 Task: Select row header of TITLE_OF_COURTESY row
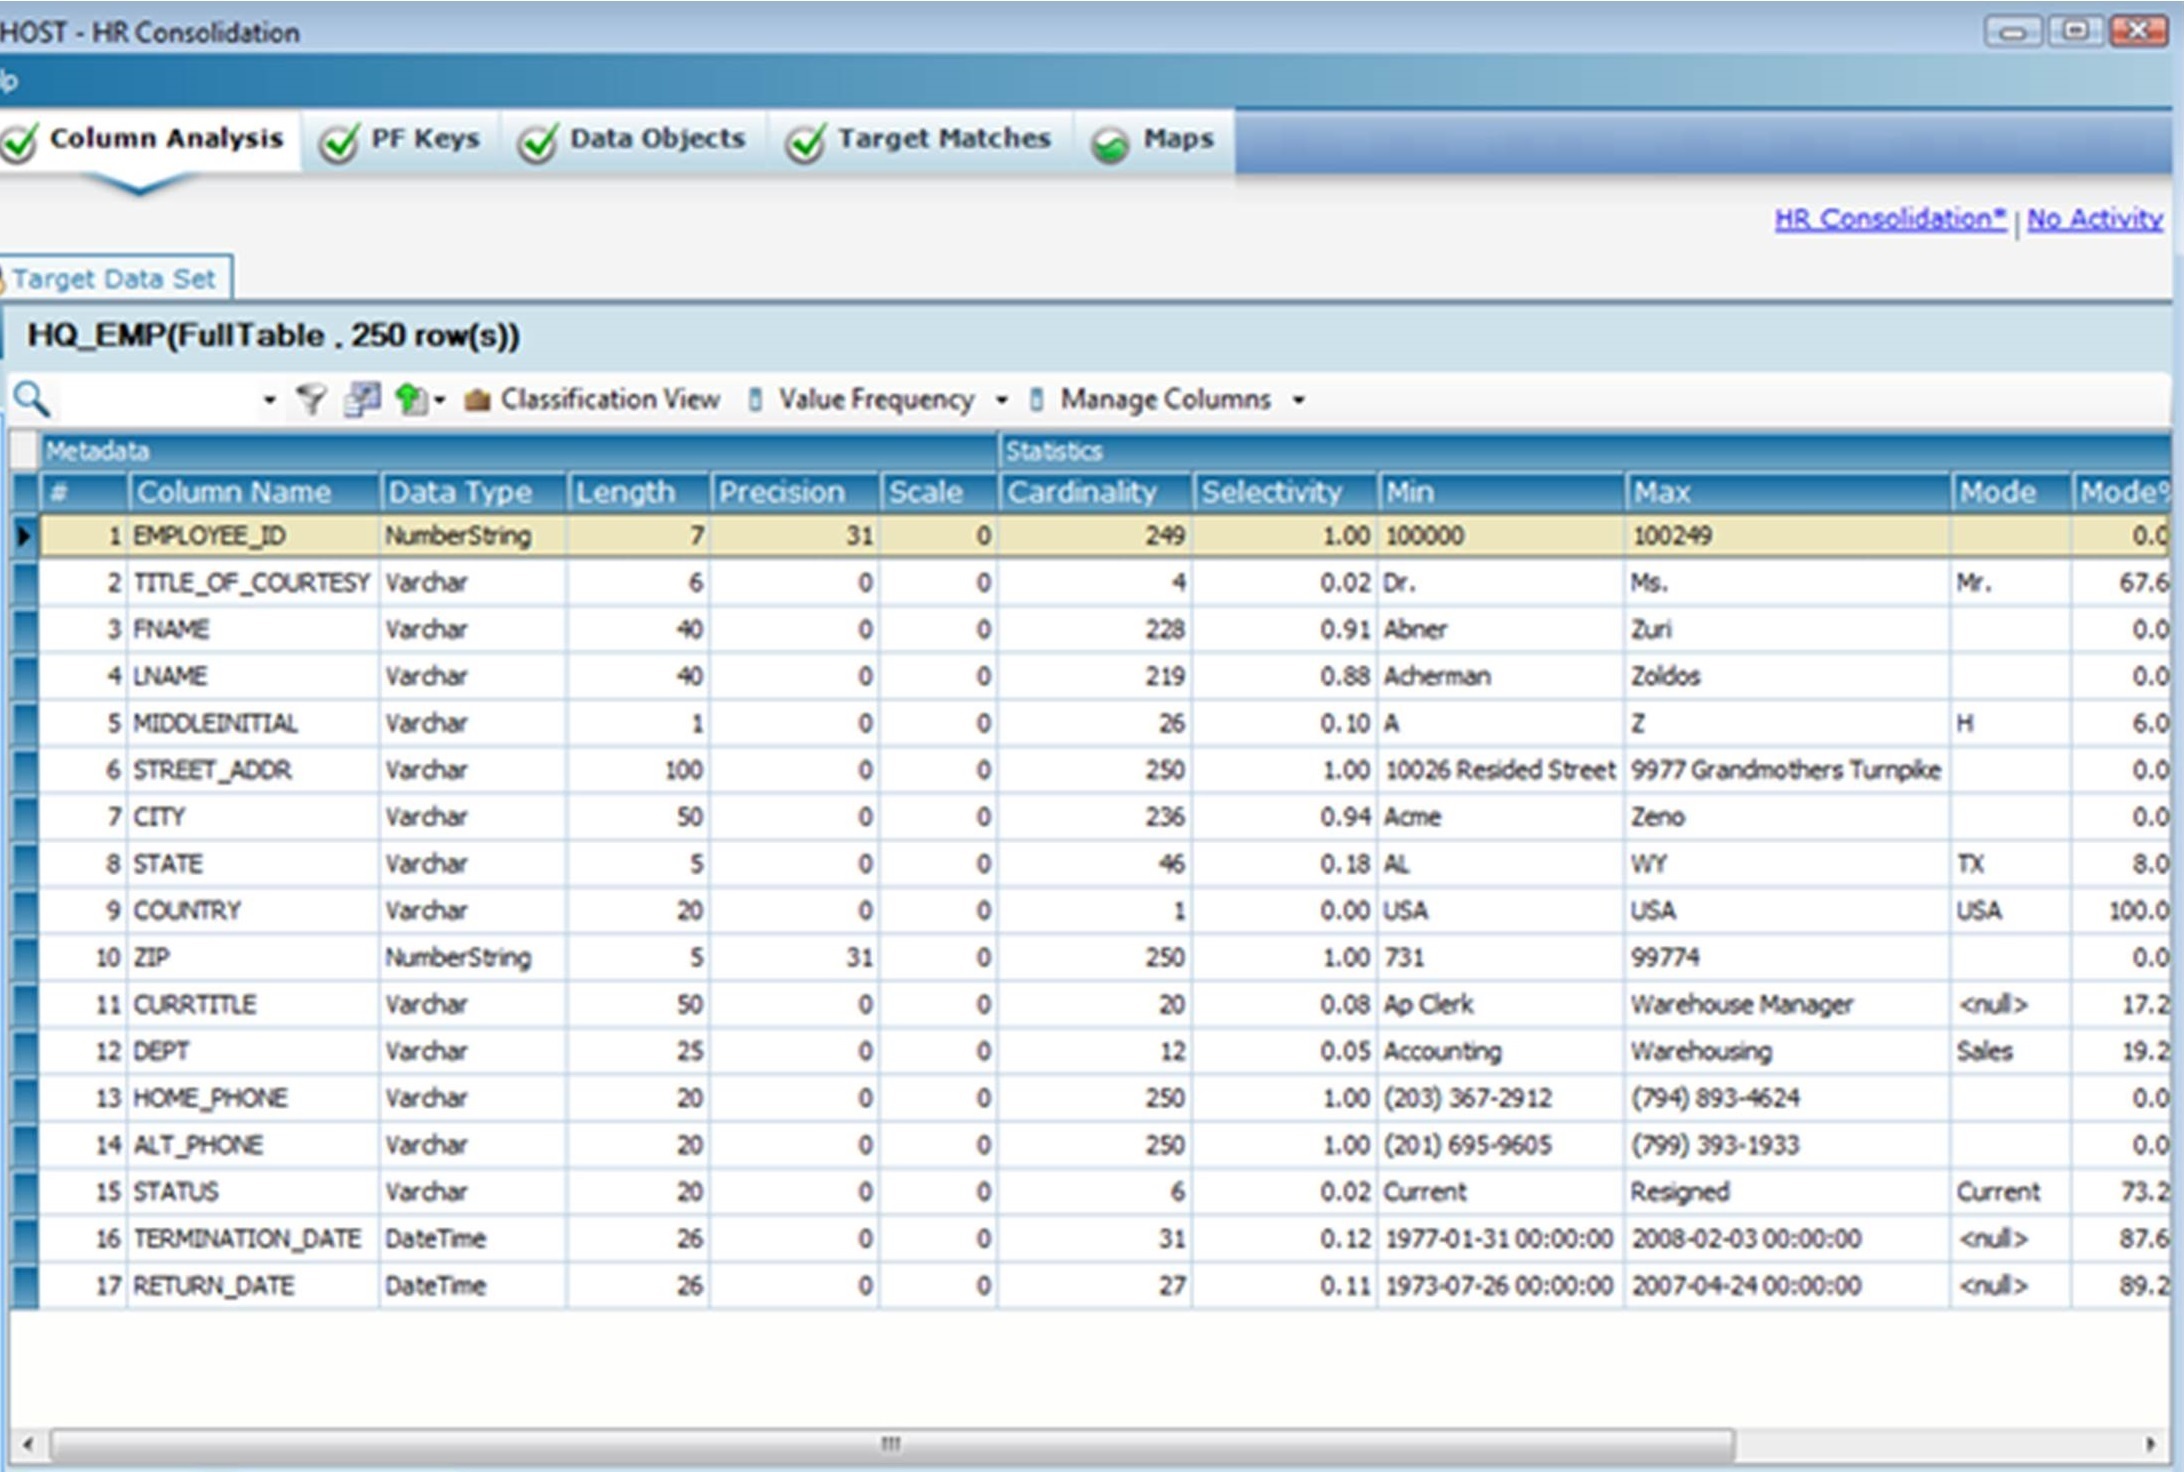point(24,582)
